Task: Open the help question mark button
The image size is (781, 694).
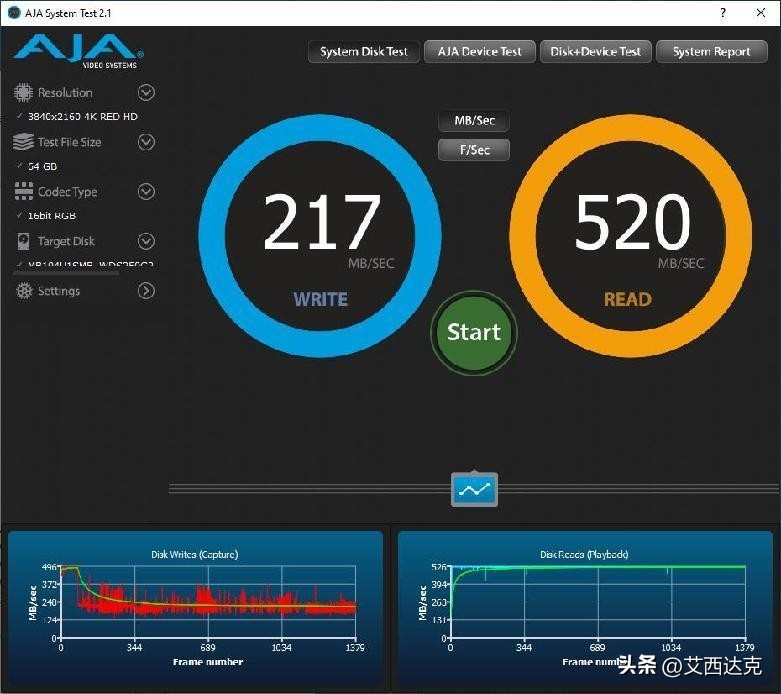Action: point(723,12)
